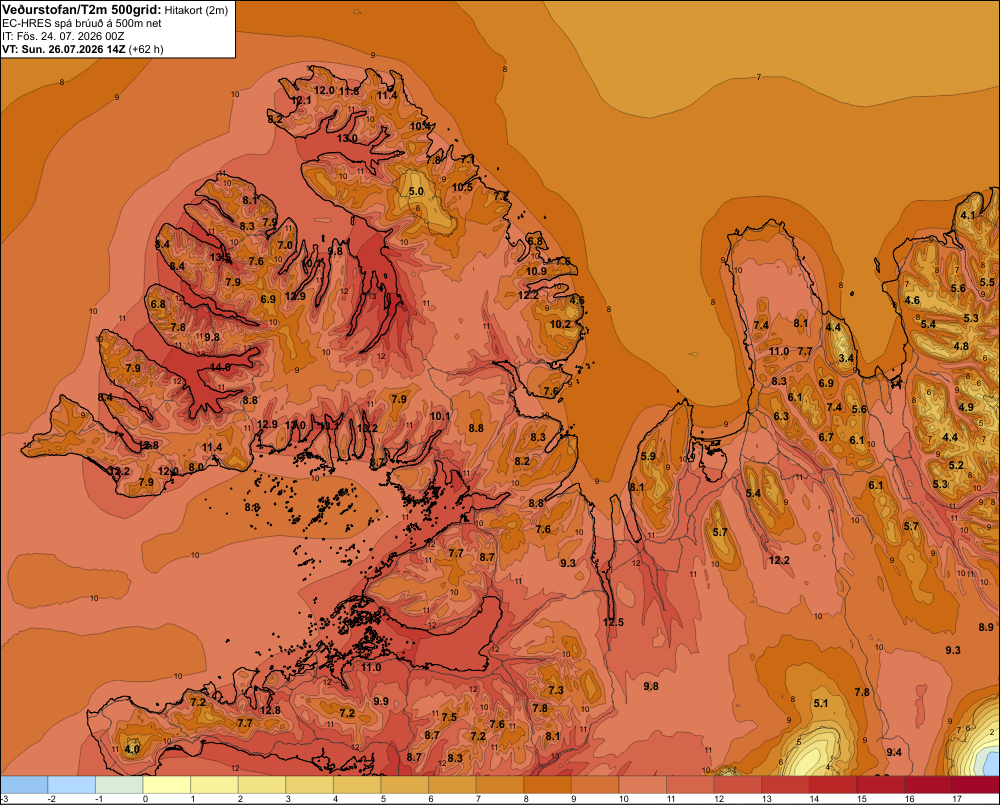Click the '4.1' temperature value
The height and width of the screenshot is (805, 1000).
968,215
